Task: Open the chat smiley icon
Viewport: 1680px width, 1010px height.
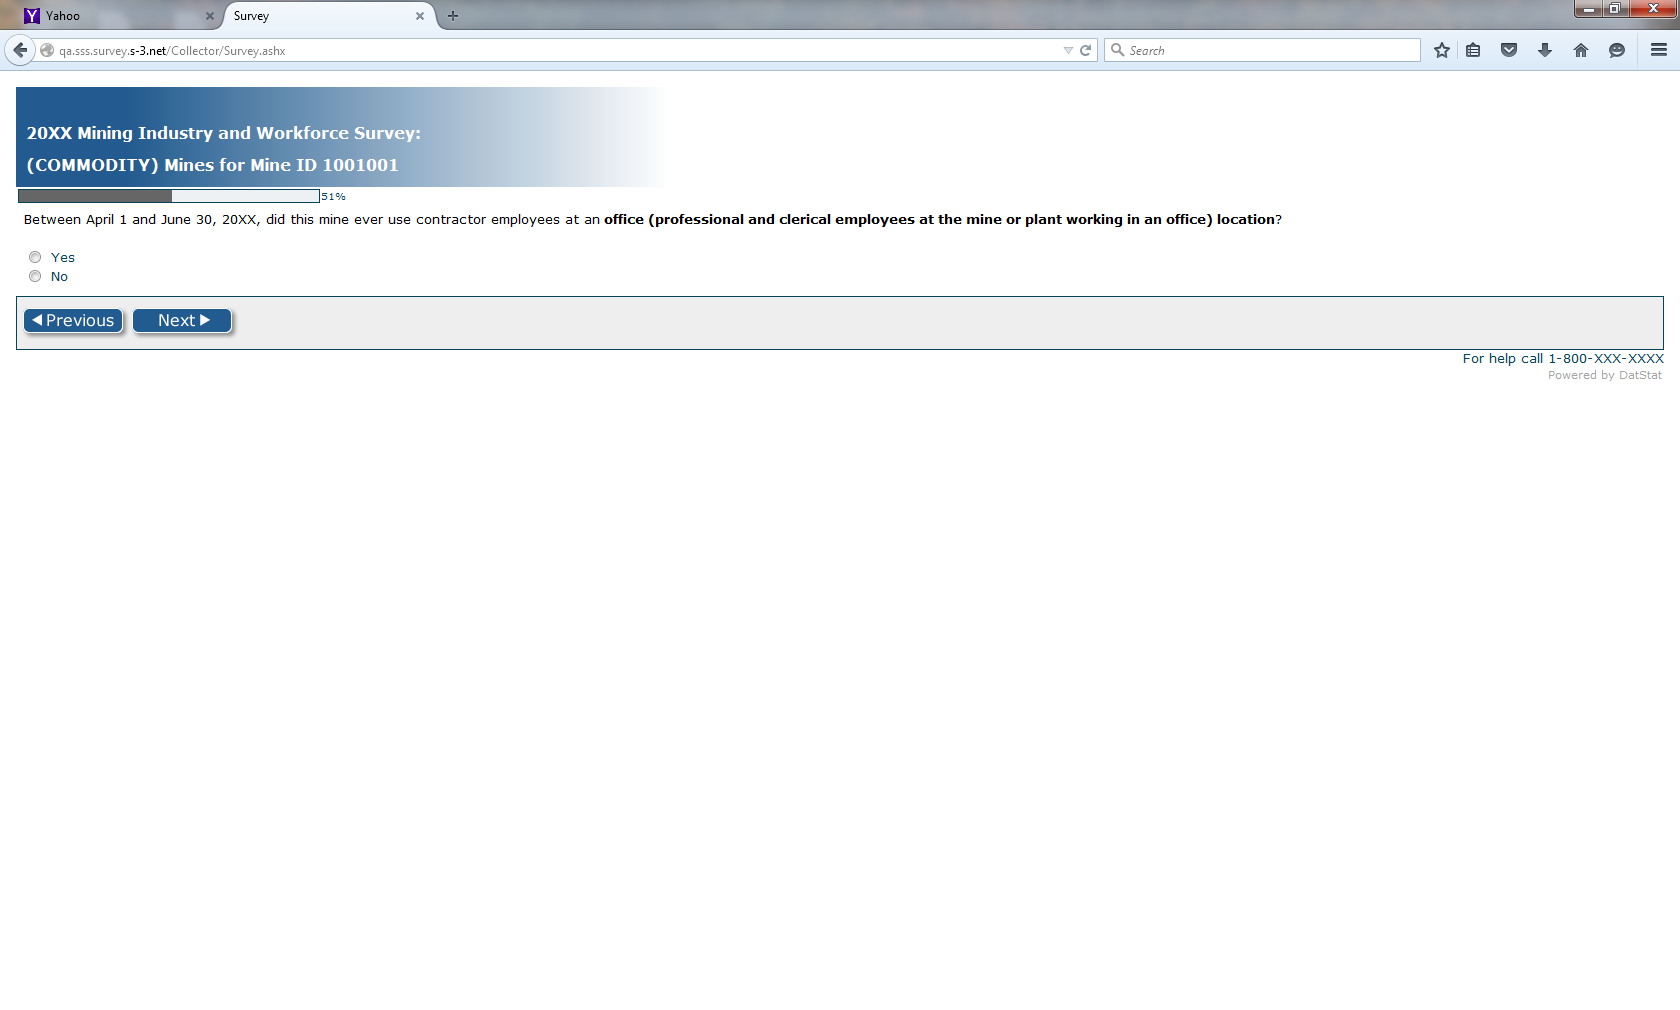Action: (1617, 50)
